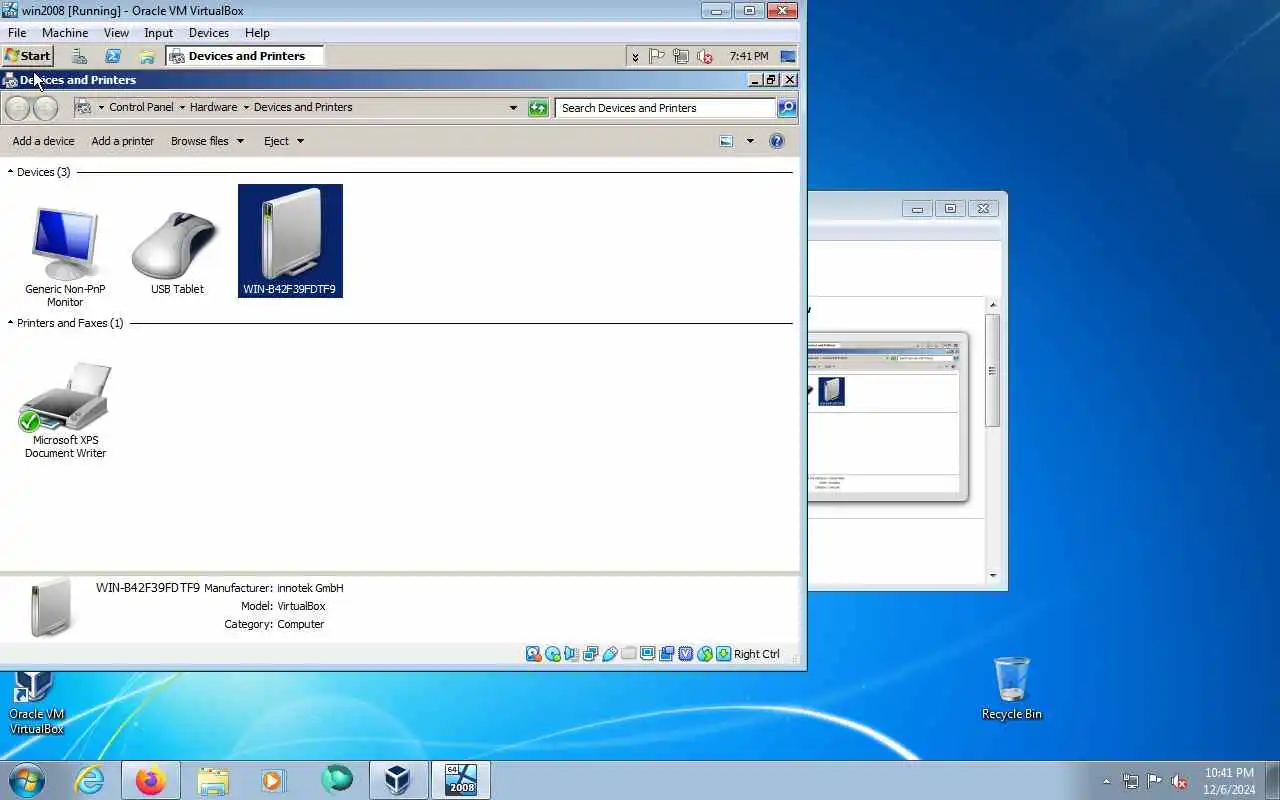Screen dimensions: 1280x800
Task: Open Browse files dropdown
Action: (x=207, y=141)
